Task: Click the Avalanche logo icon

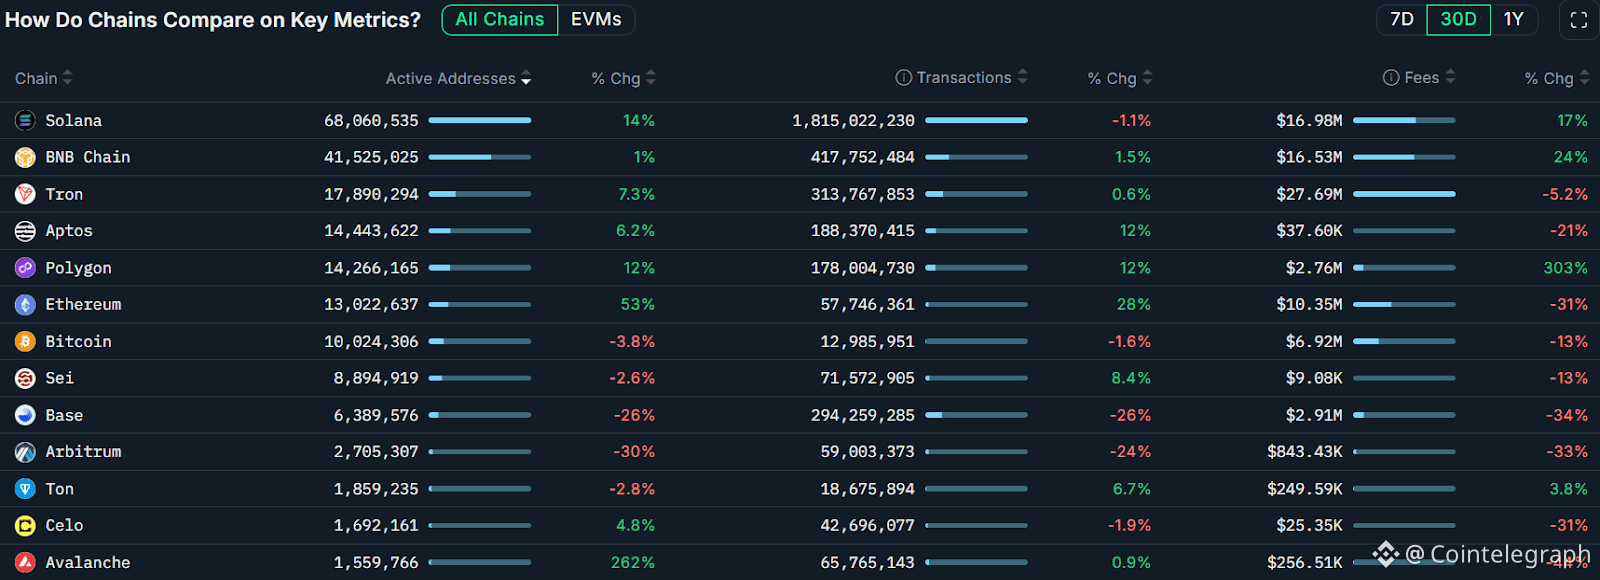Action: coord(25,563)
